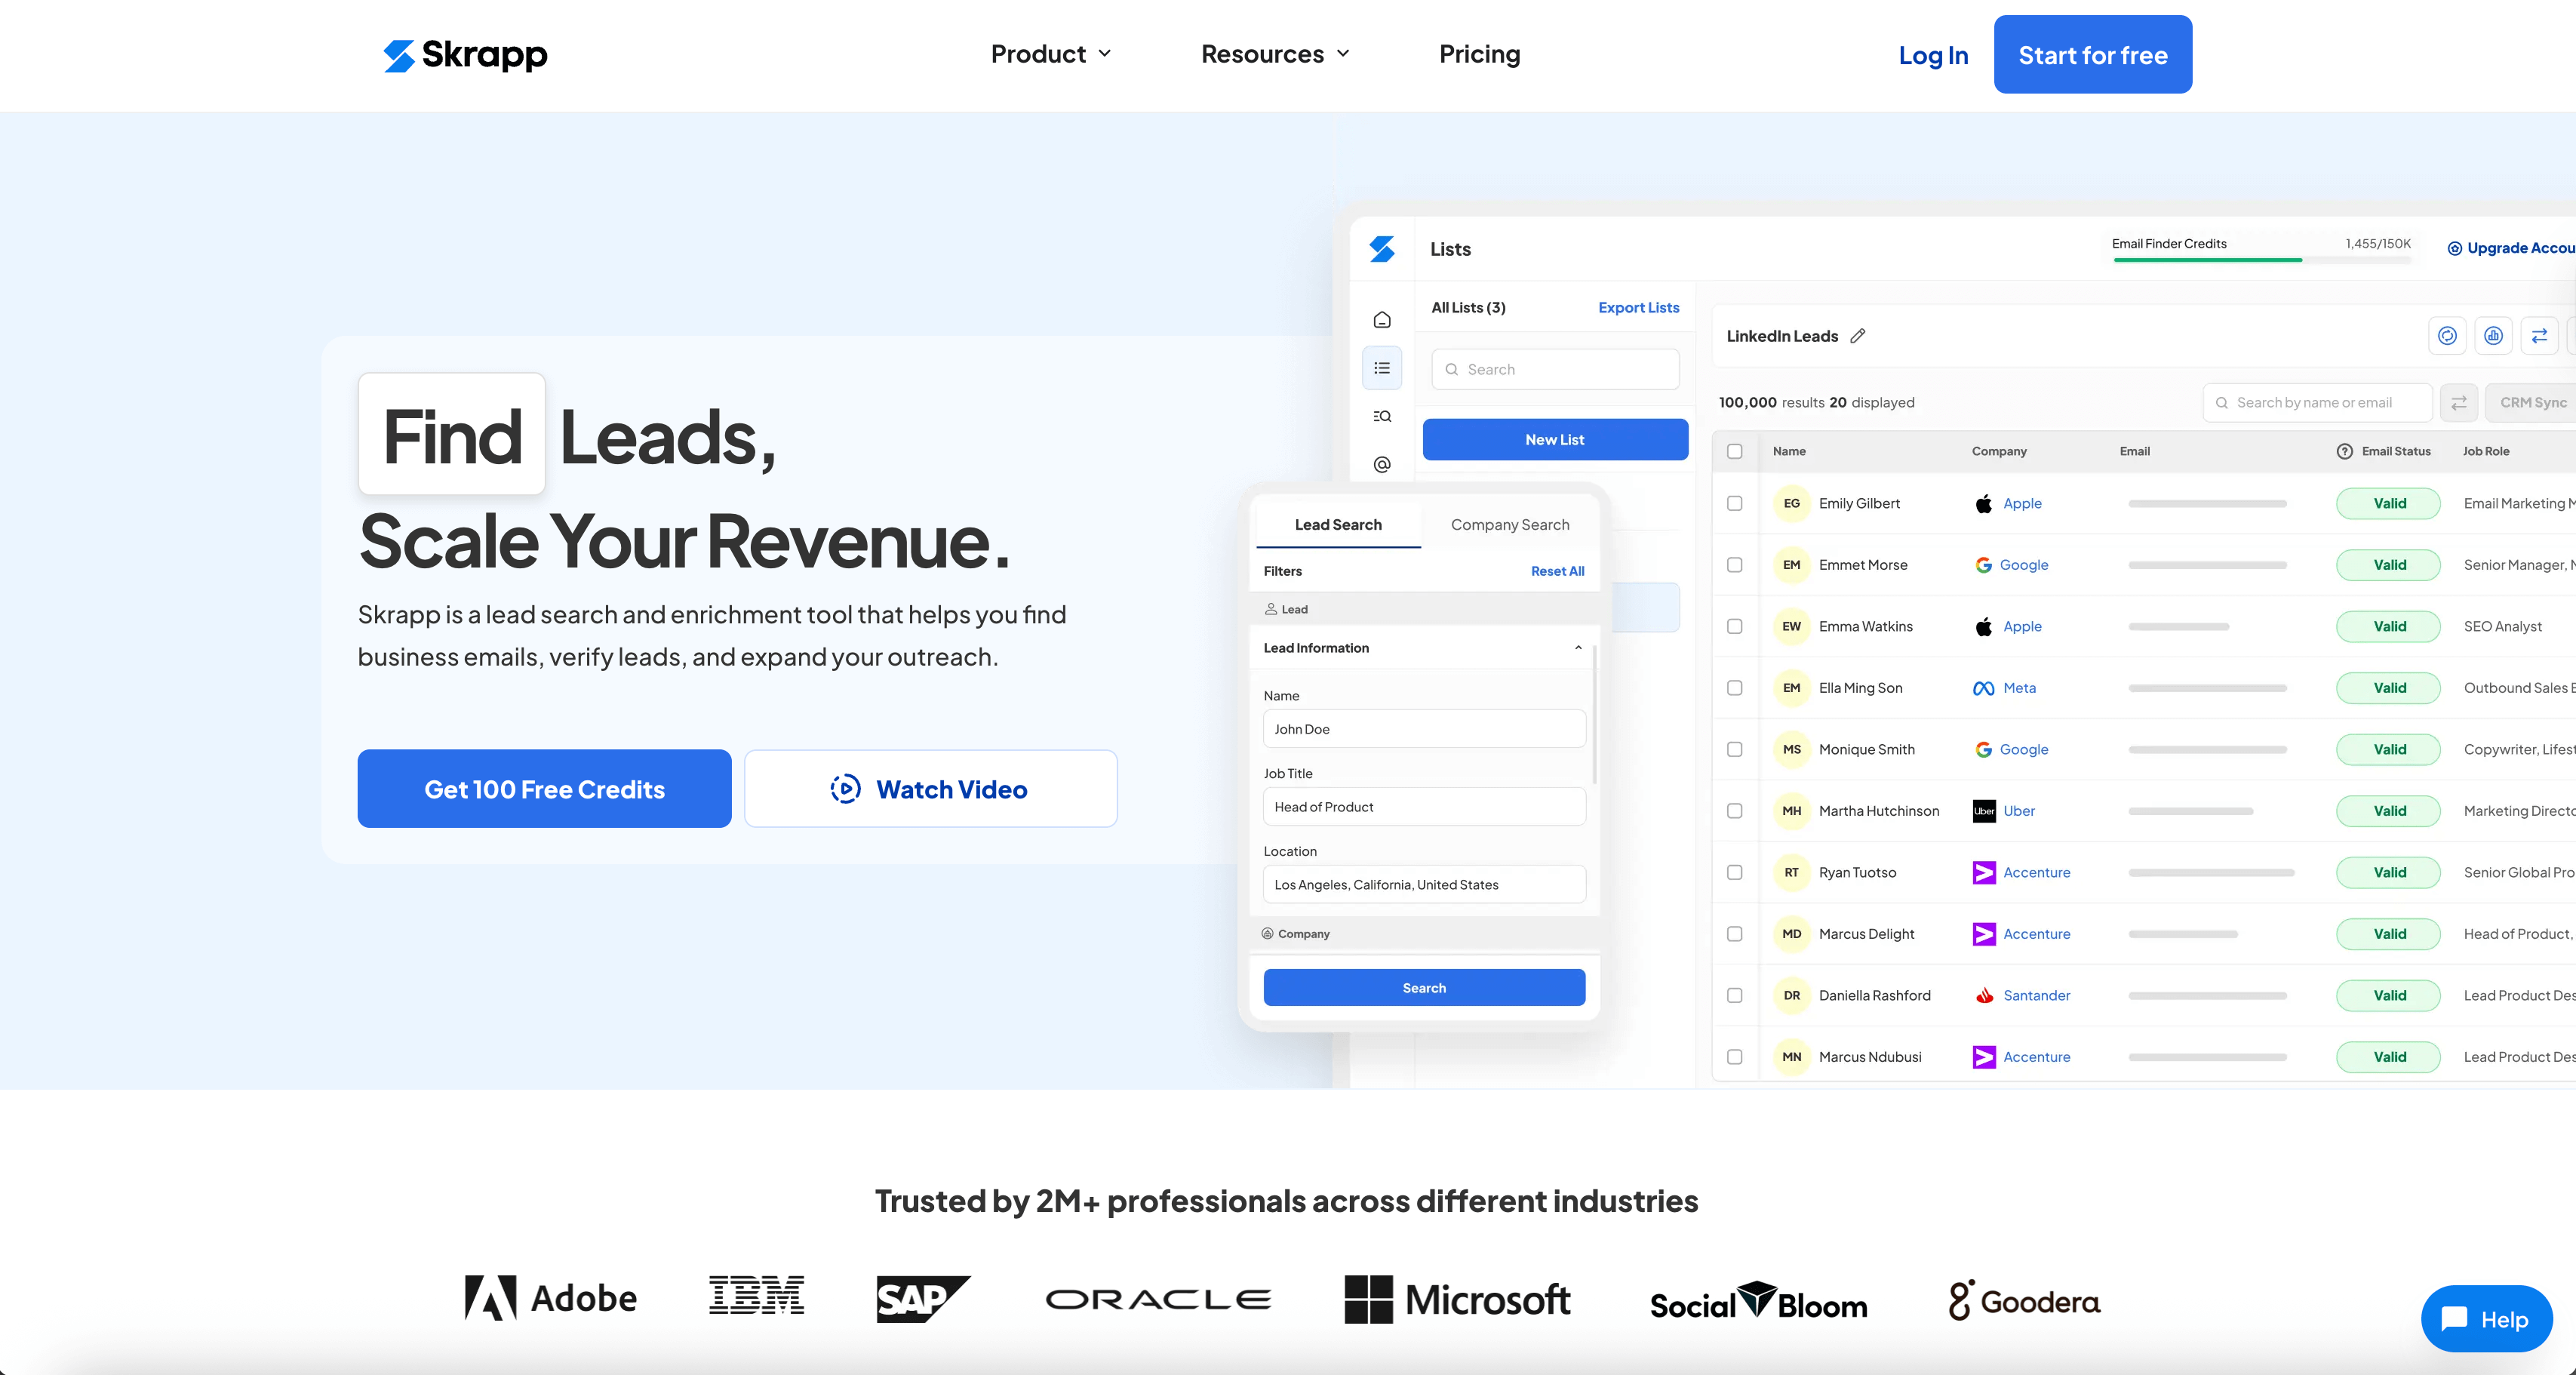The width and height of the screenshot is (2576, 1375).
Task: Open the Lead Search icon in sidebar
Action: (x=1382, y=416)
